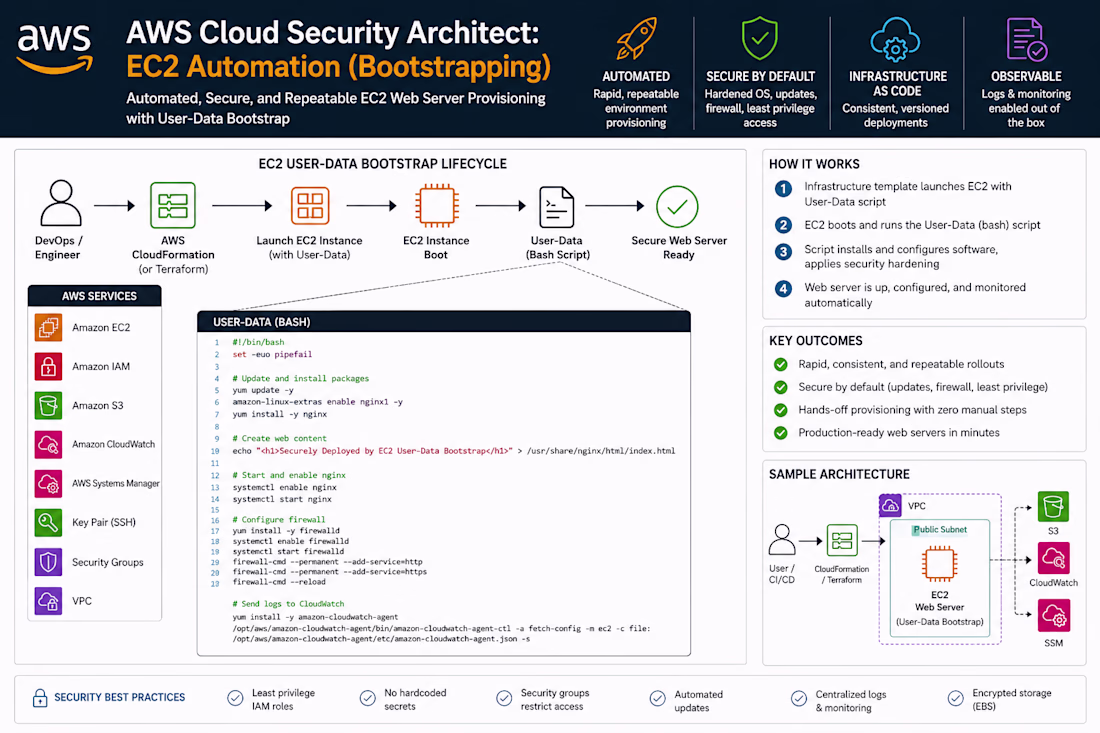The height and width of the screenshot is (733, 1100).
Task: Click the step 3 number circle in How It Works
Action: coord(783,251)
